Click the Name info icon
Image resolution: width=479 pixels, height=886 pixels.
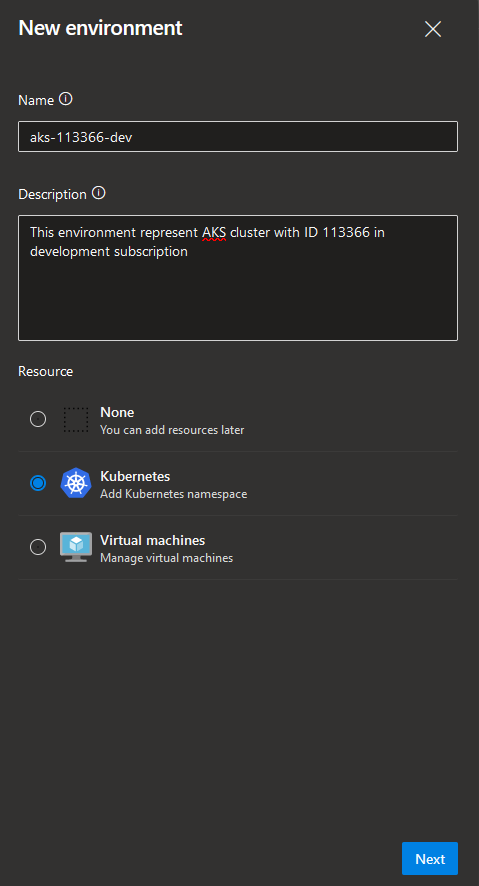point(66,99)
